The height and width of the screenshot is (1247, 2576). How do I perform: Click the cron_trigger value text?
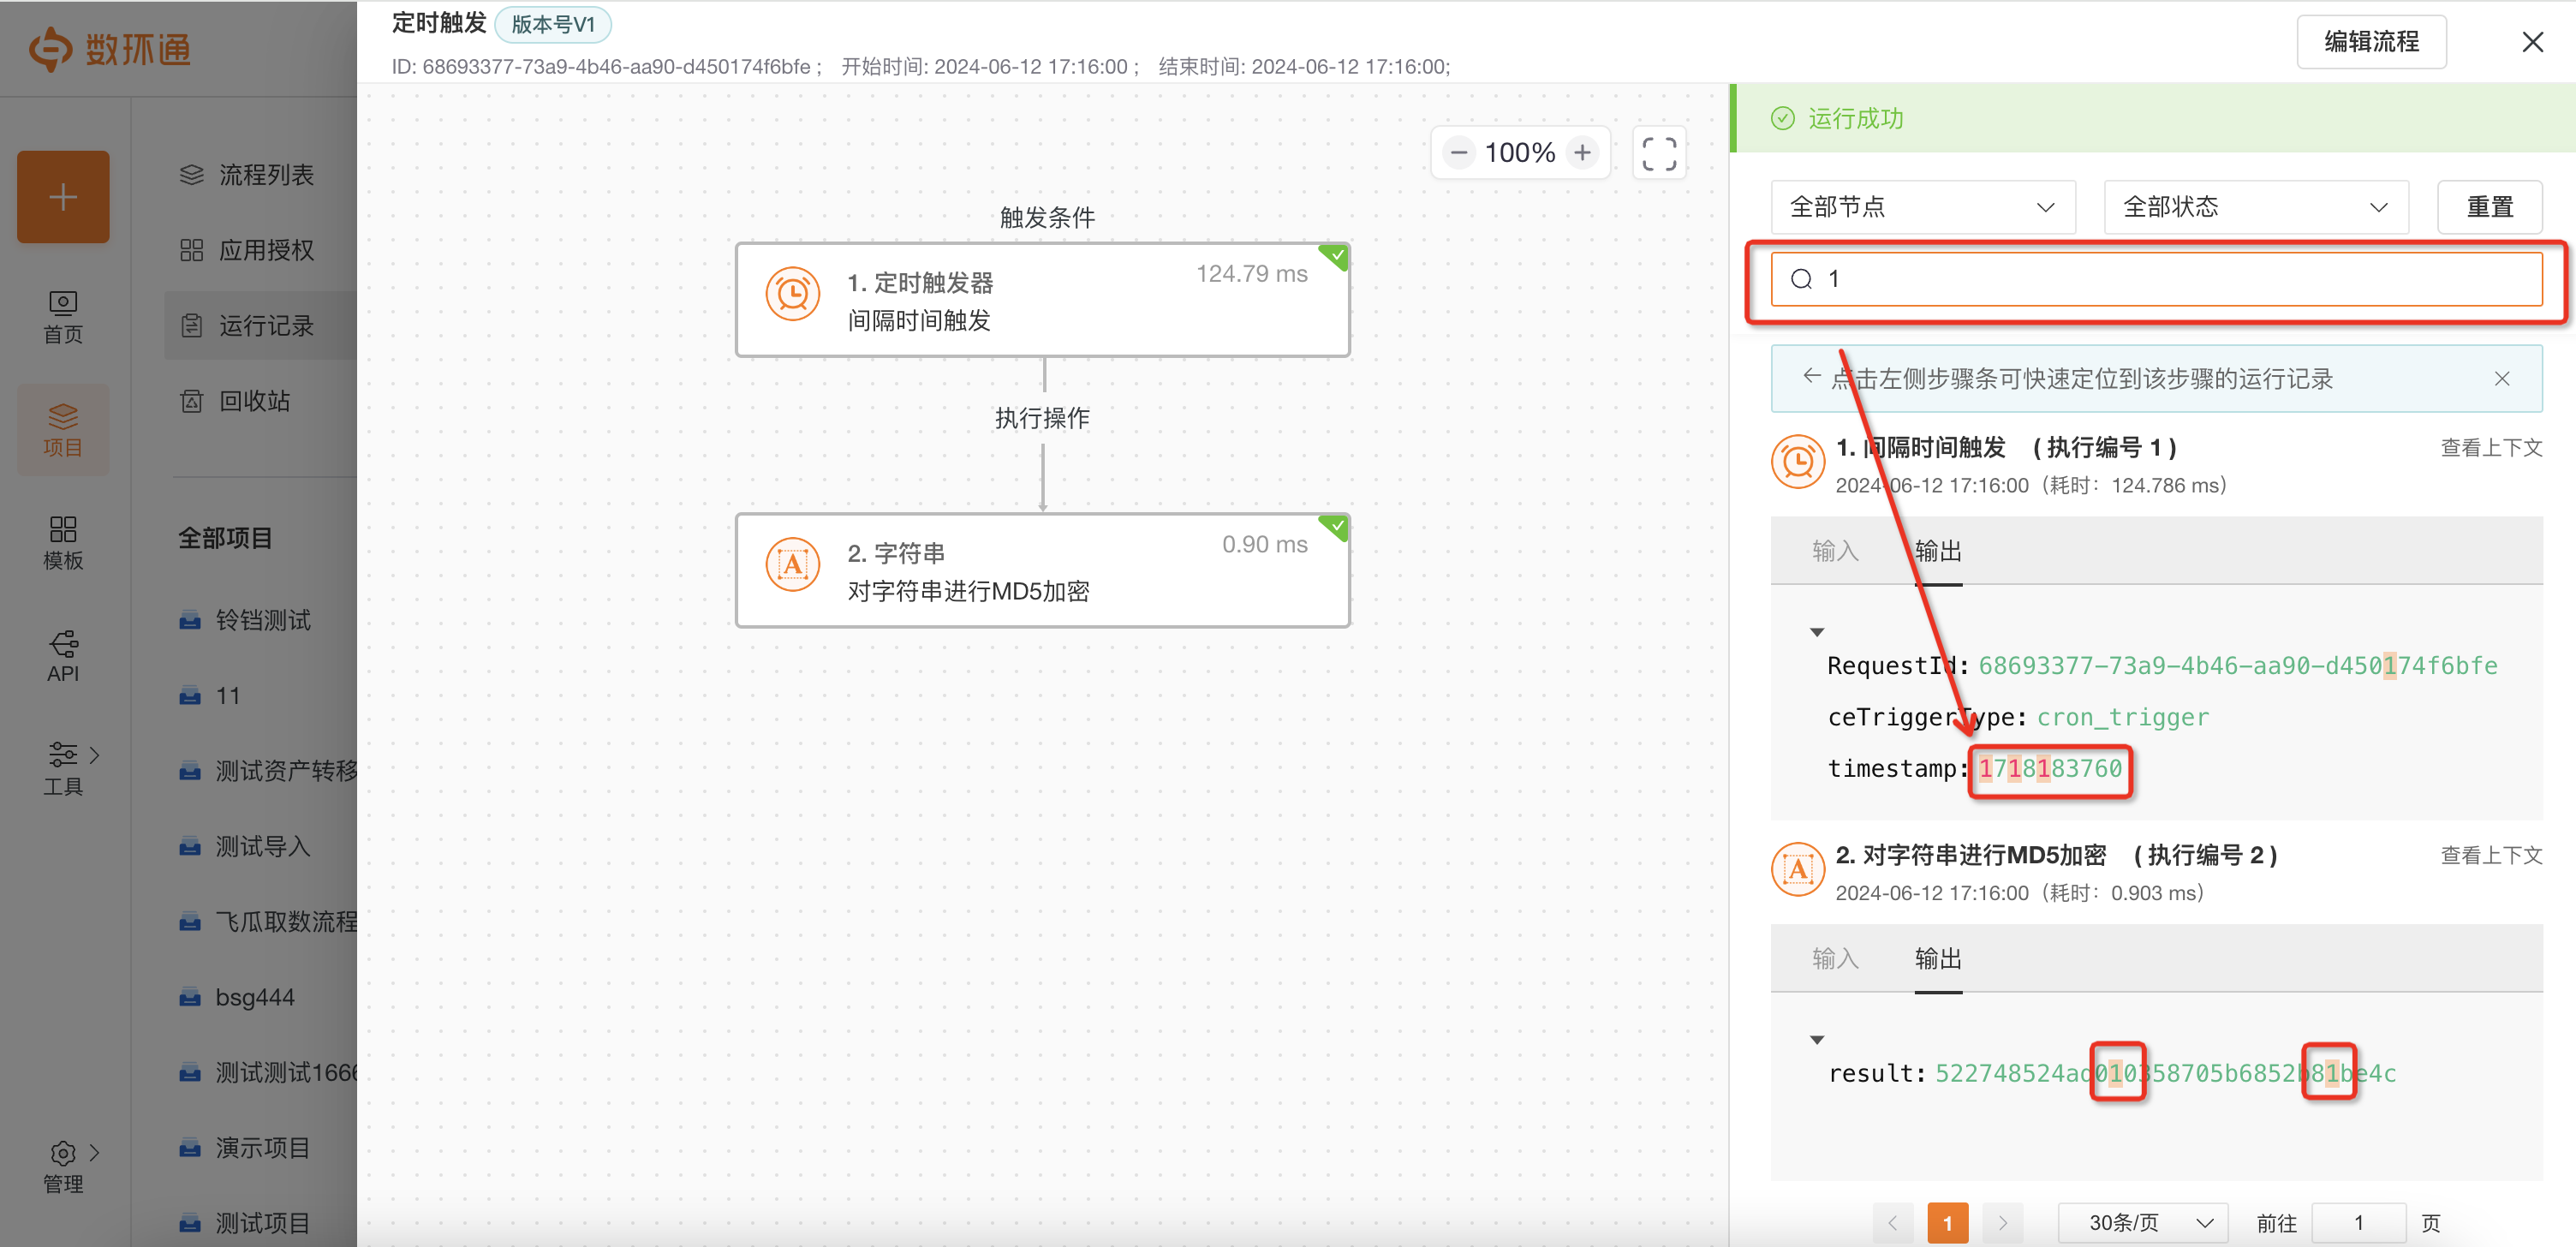(2122, 718)
